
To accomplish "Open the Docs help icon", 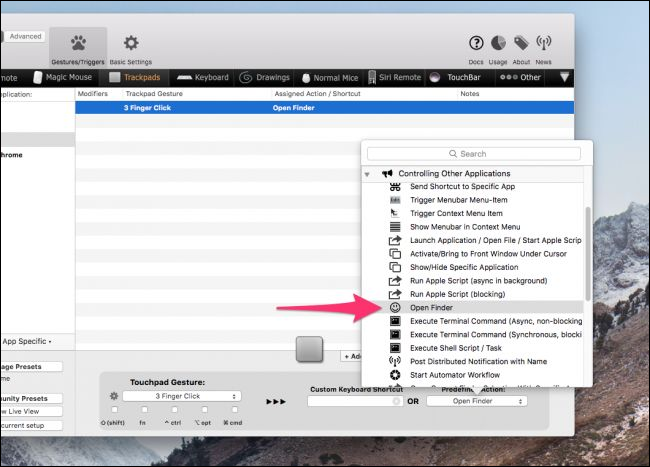I will [x=475, y=43].
